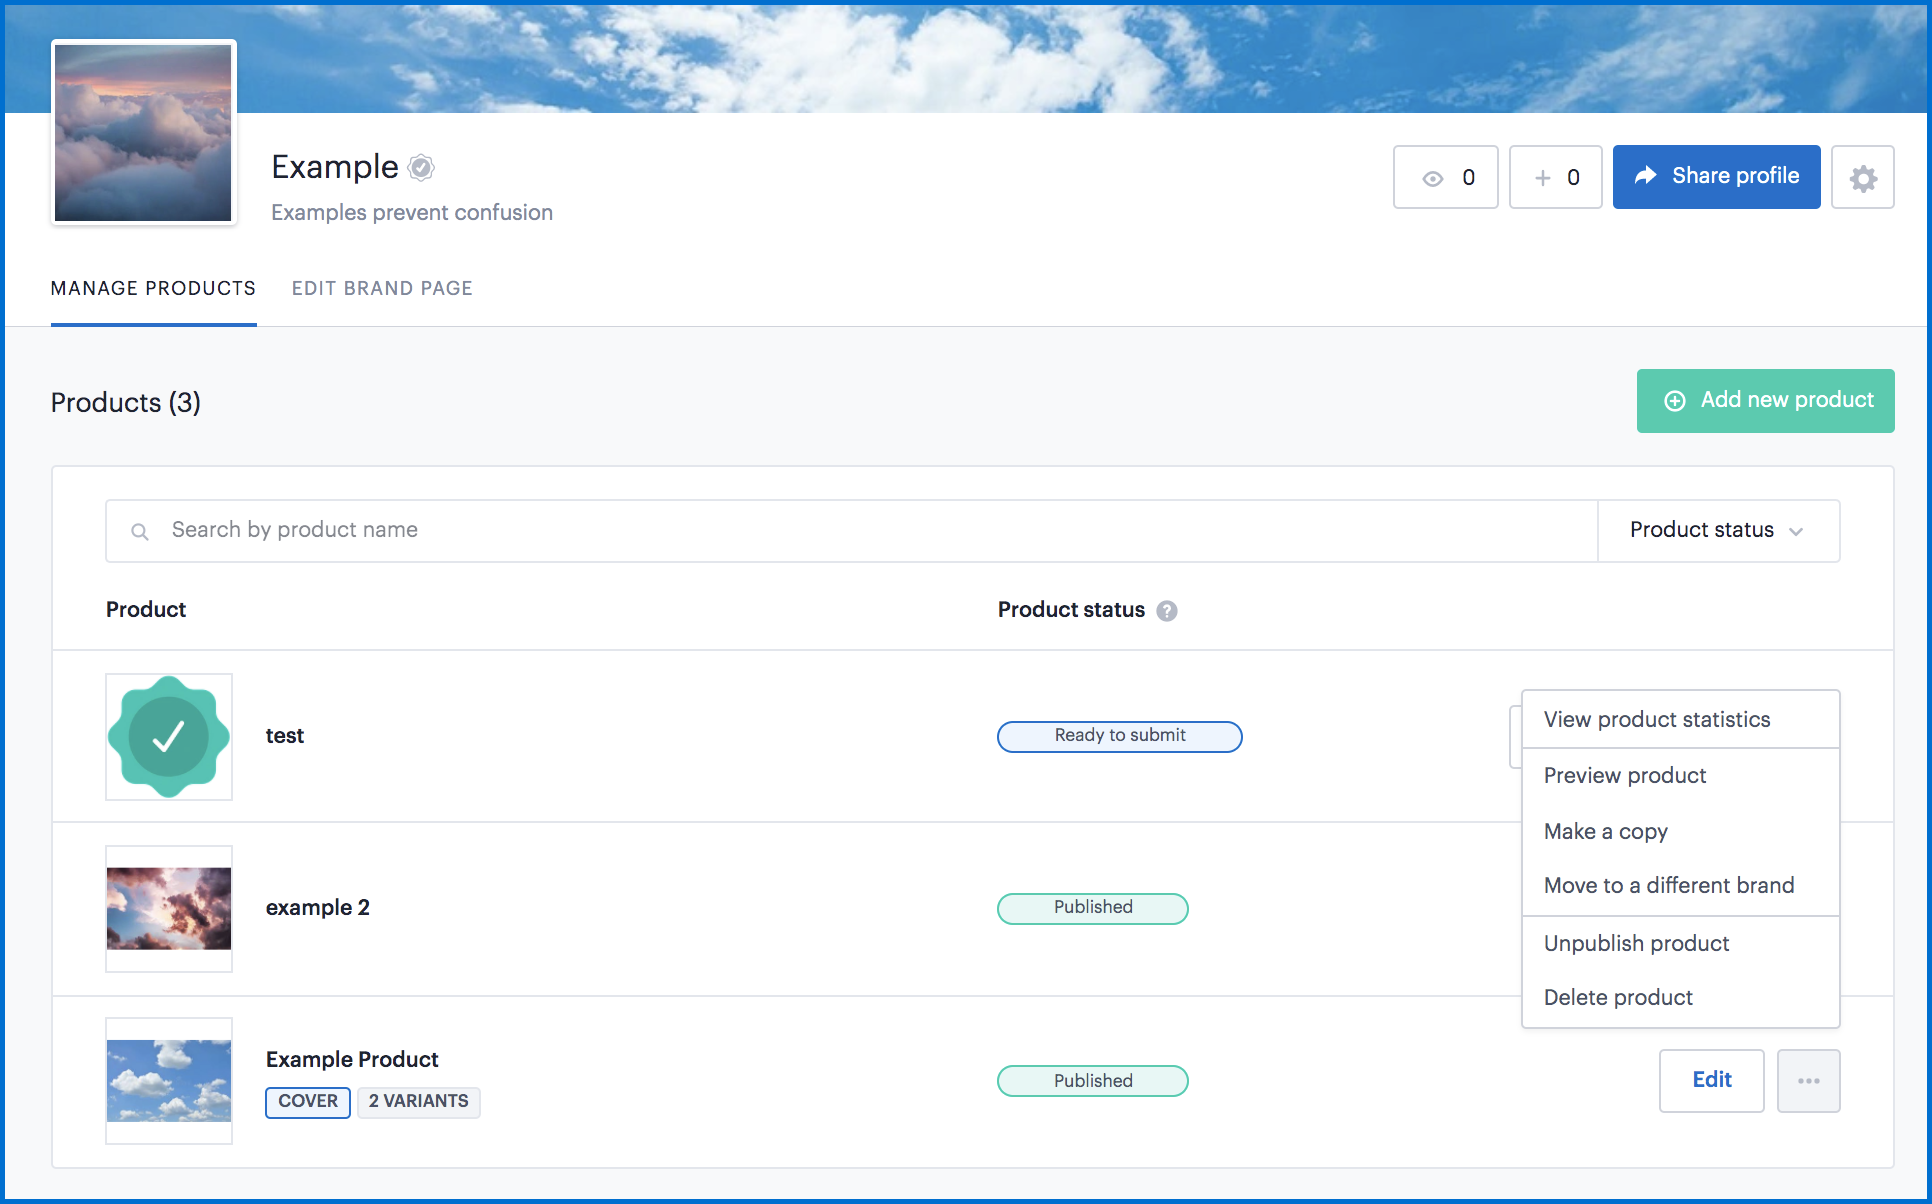Image resolution: width=1932 pixels, height=1204 pixels.
Task: Choose Make a copy menu option
Action: coord(1680,832)
